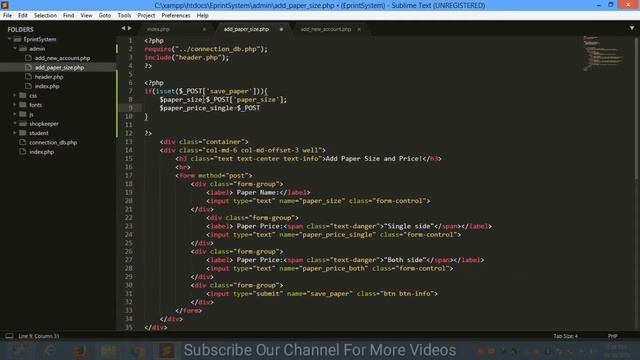
Task: Click the isset call on line 7
Action: (165, 91)
